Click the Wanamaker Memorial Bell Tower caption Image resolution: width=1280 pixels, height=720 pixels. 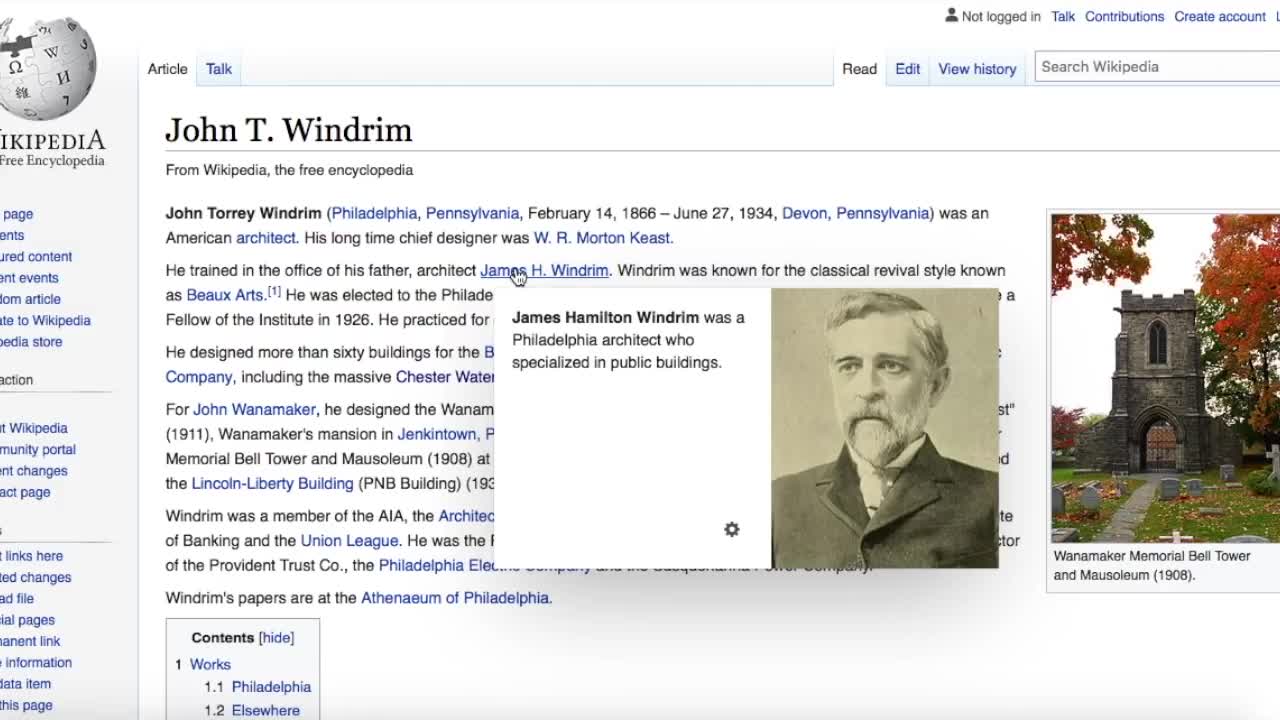(x=1152, y=566)
